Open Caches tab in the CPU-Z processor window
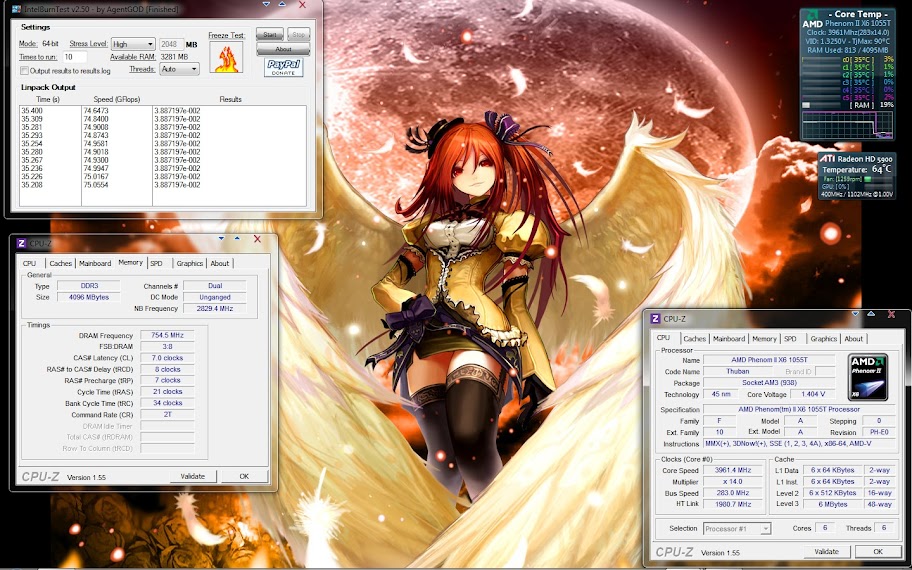The height and width of the screenshot is (570, 912). [694, 339]
